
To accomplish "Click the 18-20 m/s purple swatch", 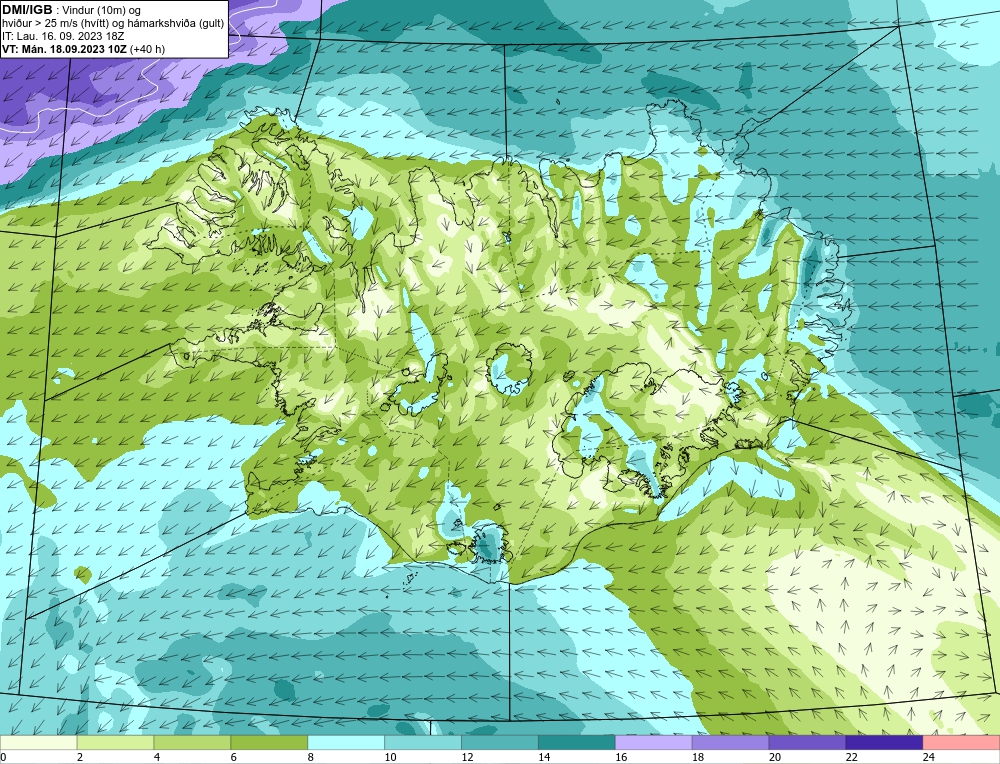I will click(730, 743).
